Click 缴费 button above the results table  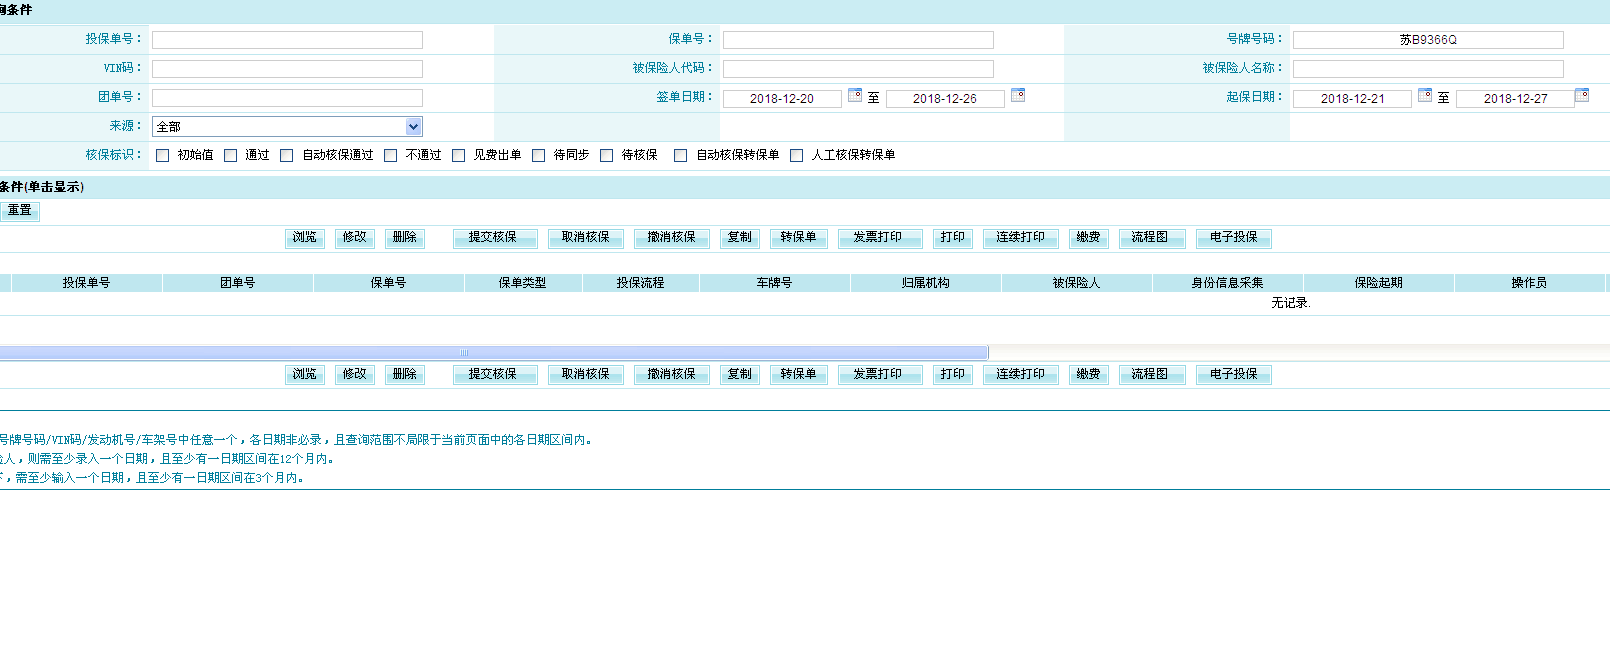point(1089,238)
